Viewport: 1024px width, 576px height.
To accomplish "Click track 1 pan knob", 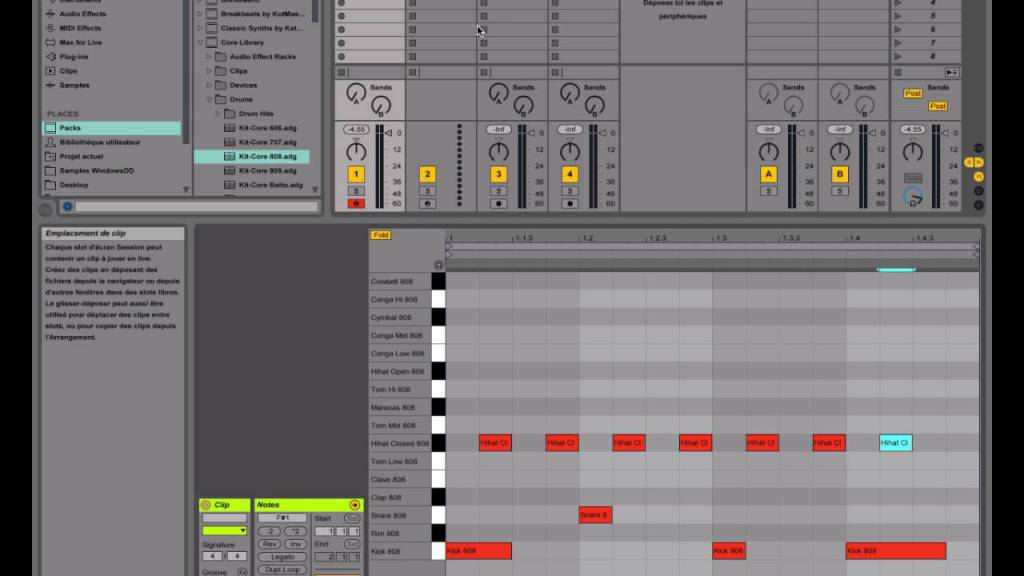I will [356, 152].
